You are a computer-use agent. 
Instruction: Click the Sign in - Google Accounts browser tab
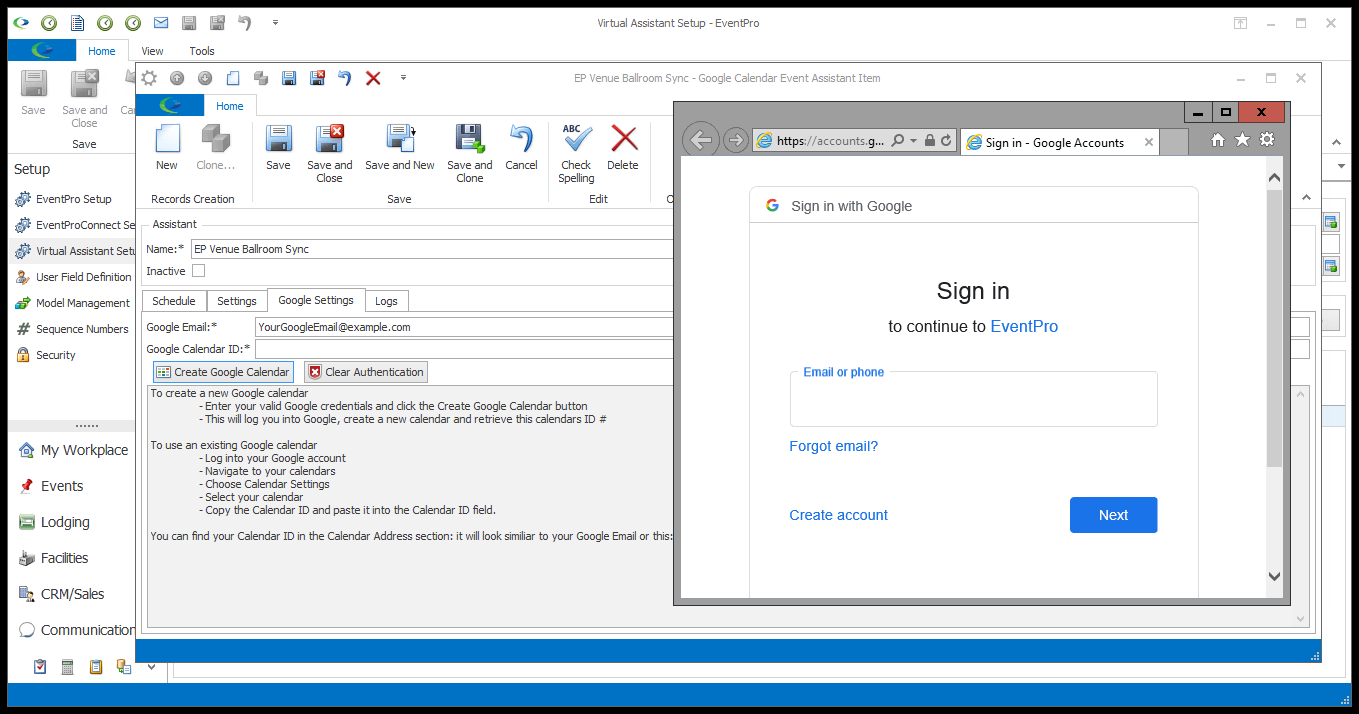(x=1060, y=143)
